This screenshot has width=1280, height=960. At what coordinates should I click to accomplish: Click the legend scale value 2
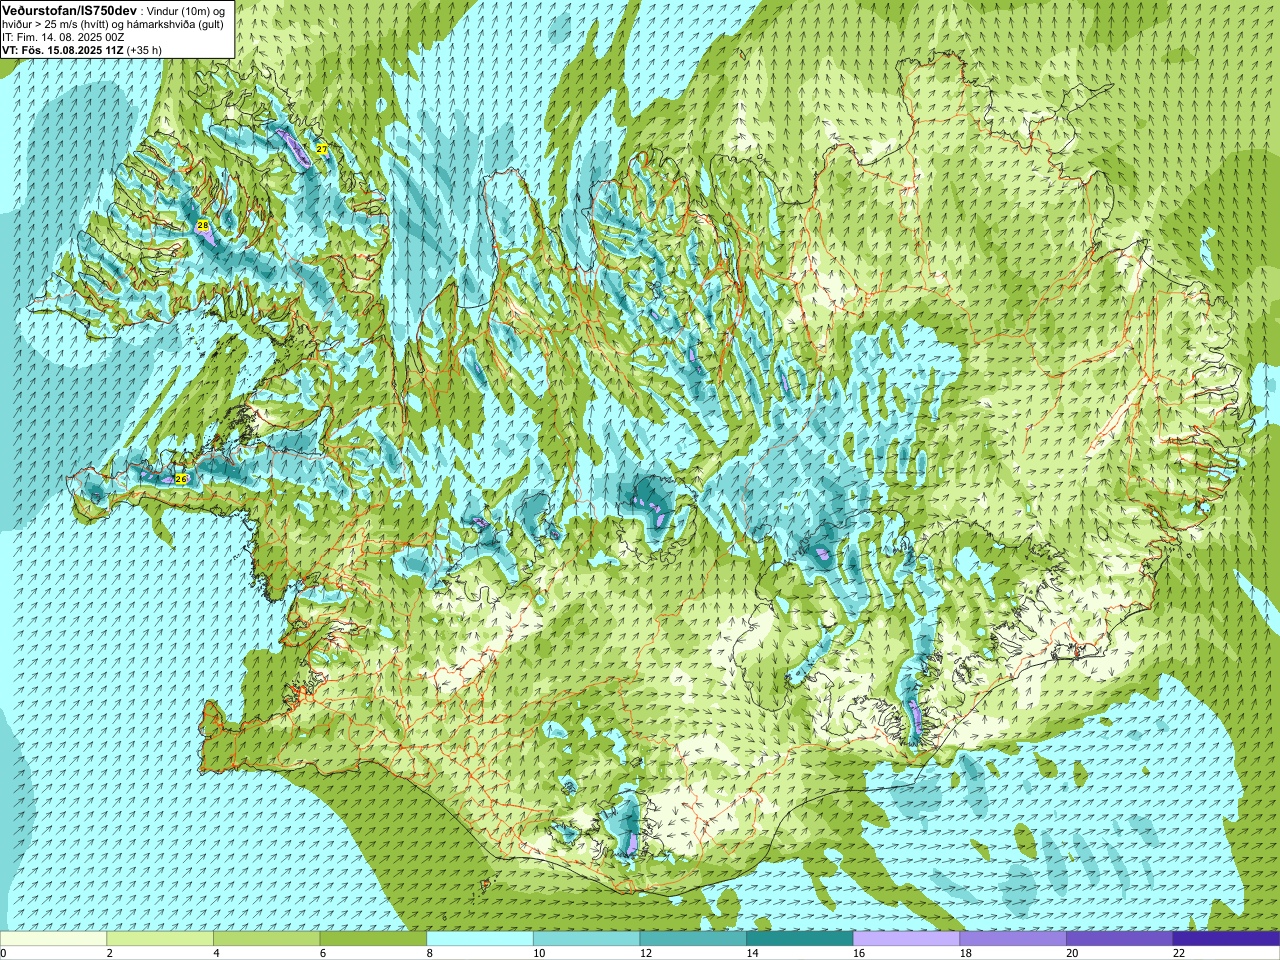(109, 953)
